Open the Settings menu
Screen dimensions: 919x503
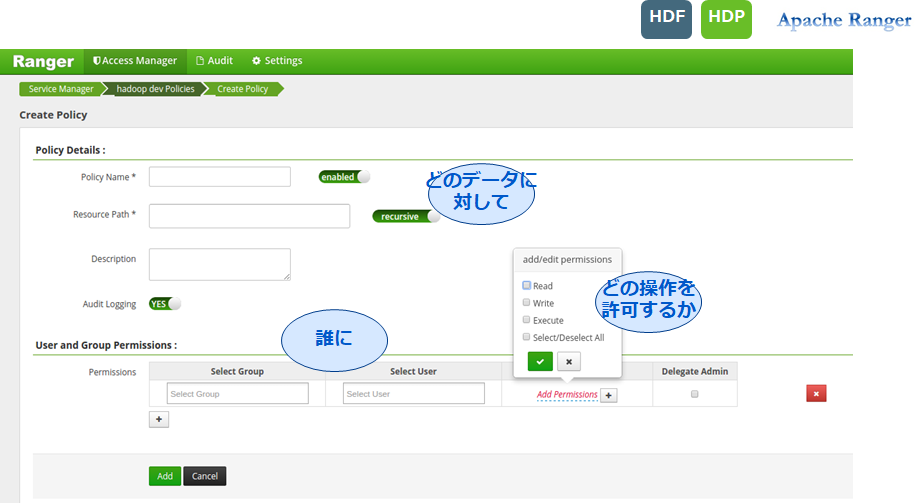click(x=277, y=61)
